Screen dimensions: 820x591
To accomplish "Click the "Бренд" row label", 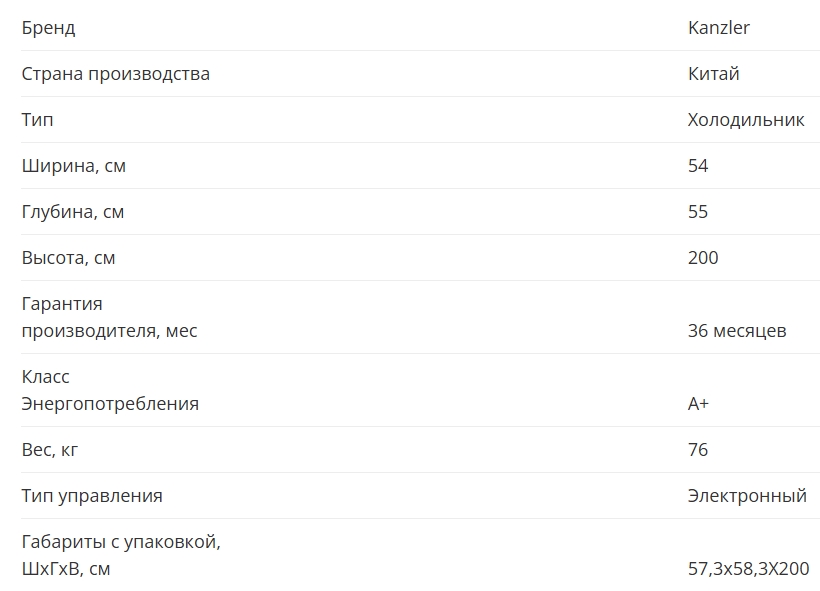I will click(x=48, y=28).
